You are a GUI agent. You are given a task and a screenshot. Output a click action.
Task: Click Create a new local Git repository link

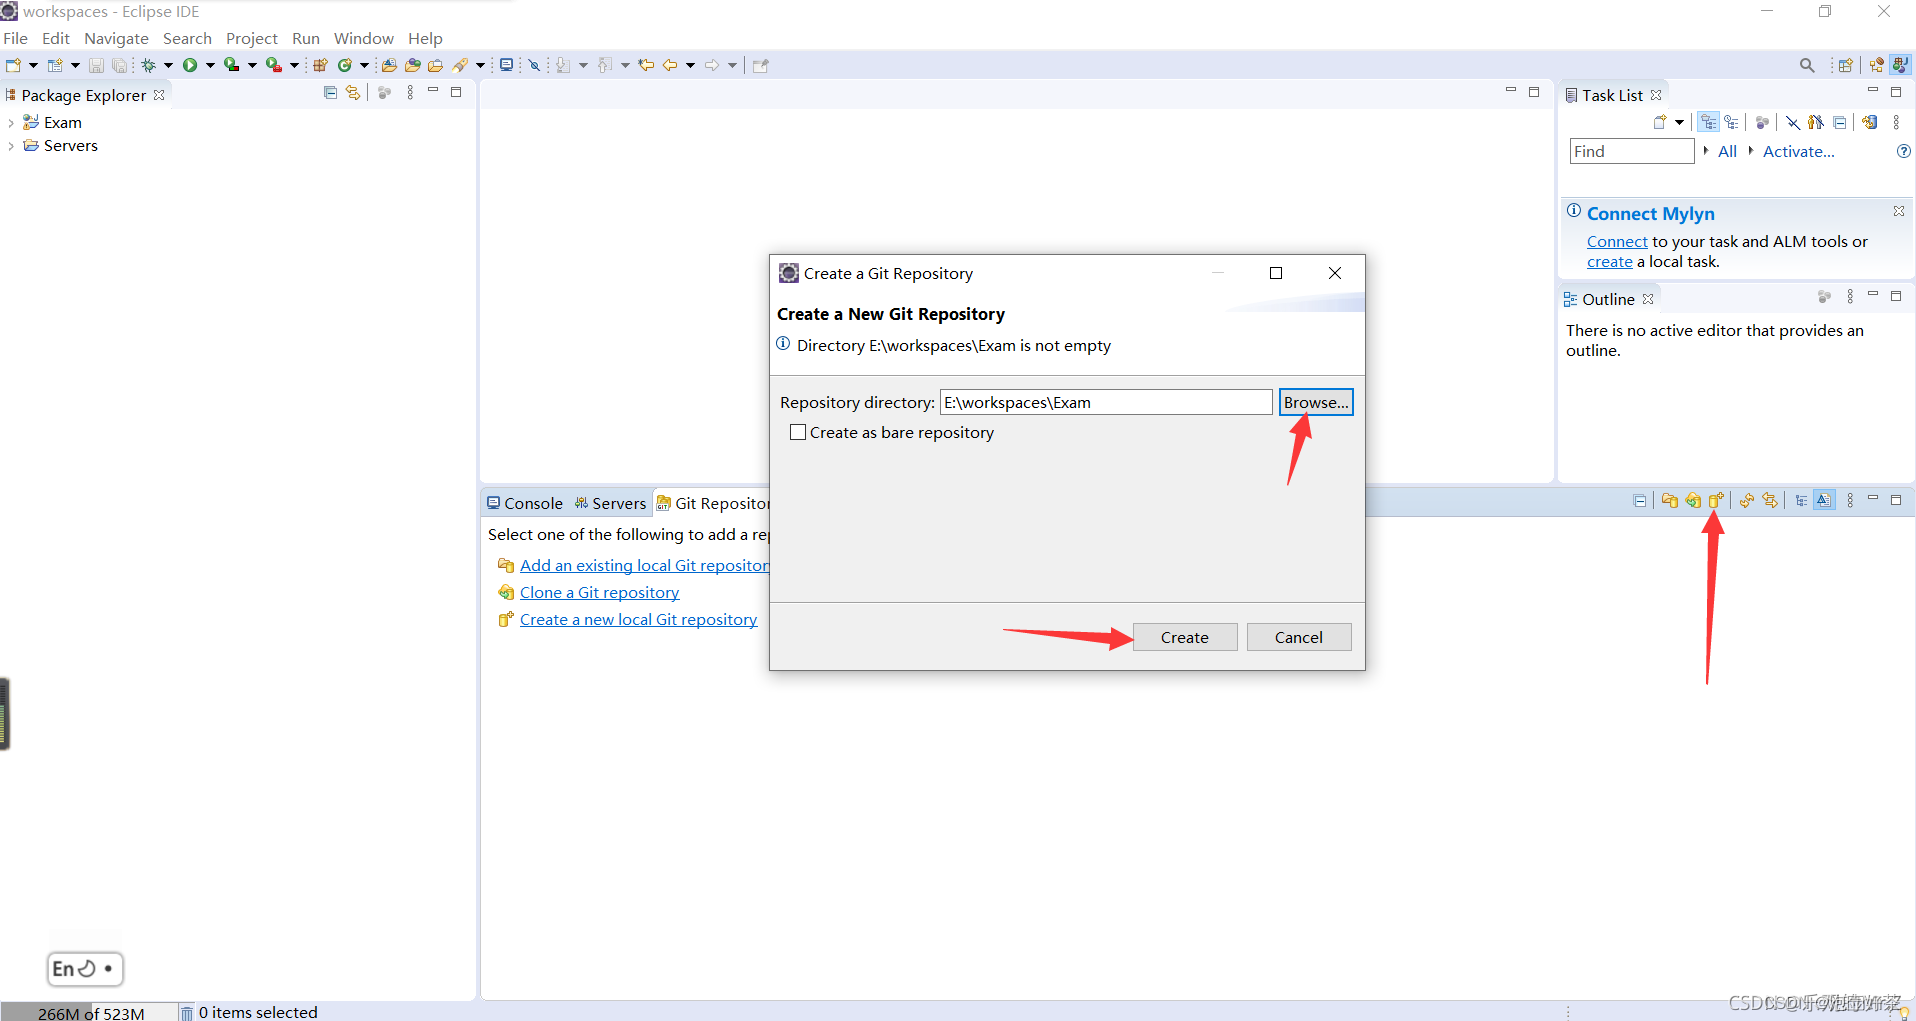pyautogui.click(x=638, y=619)
